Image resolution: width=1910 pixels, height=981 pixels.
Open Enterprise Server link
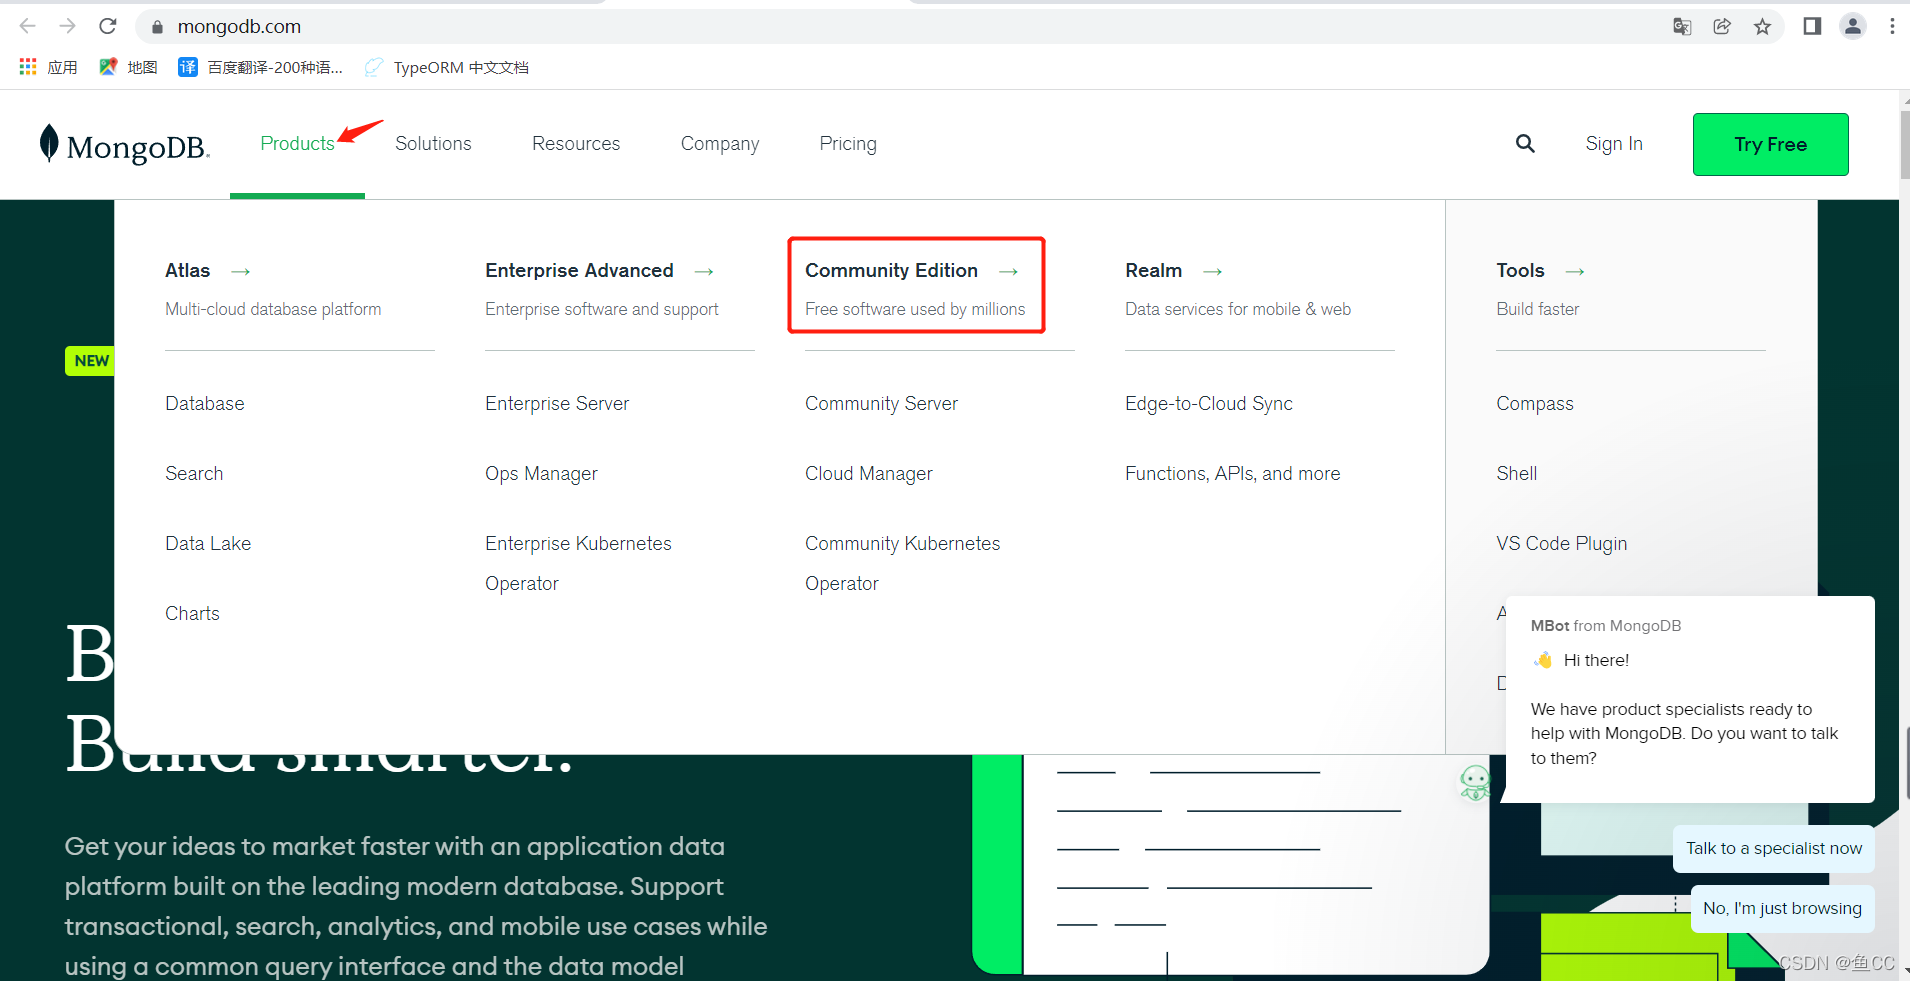[x=557, y=404]
